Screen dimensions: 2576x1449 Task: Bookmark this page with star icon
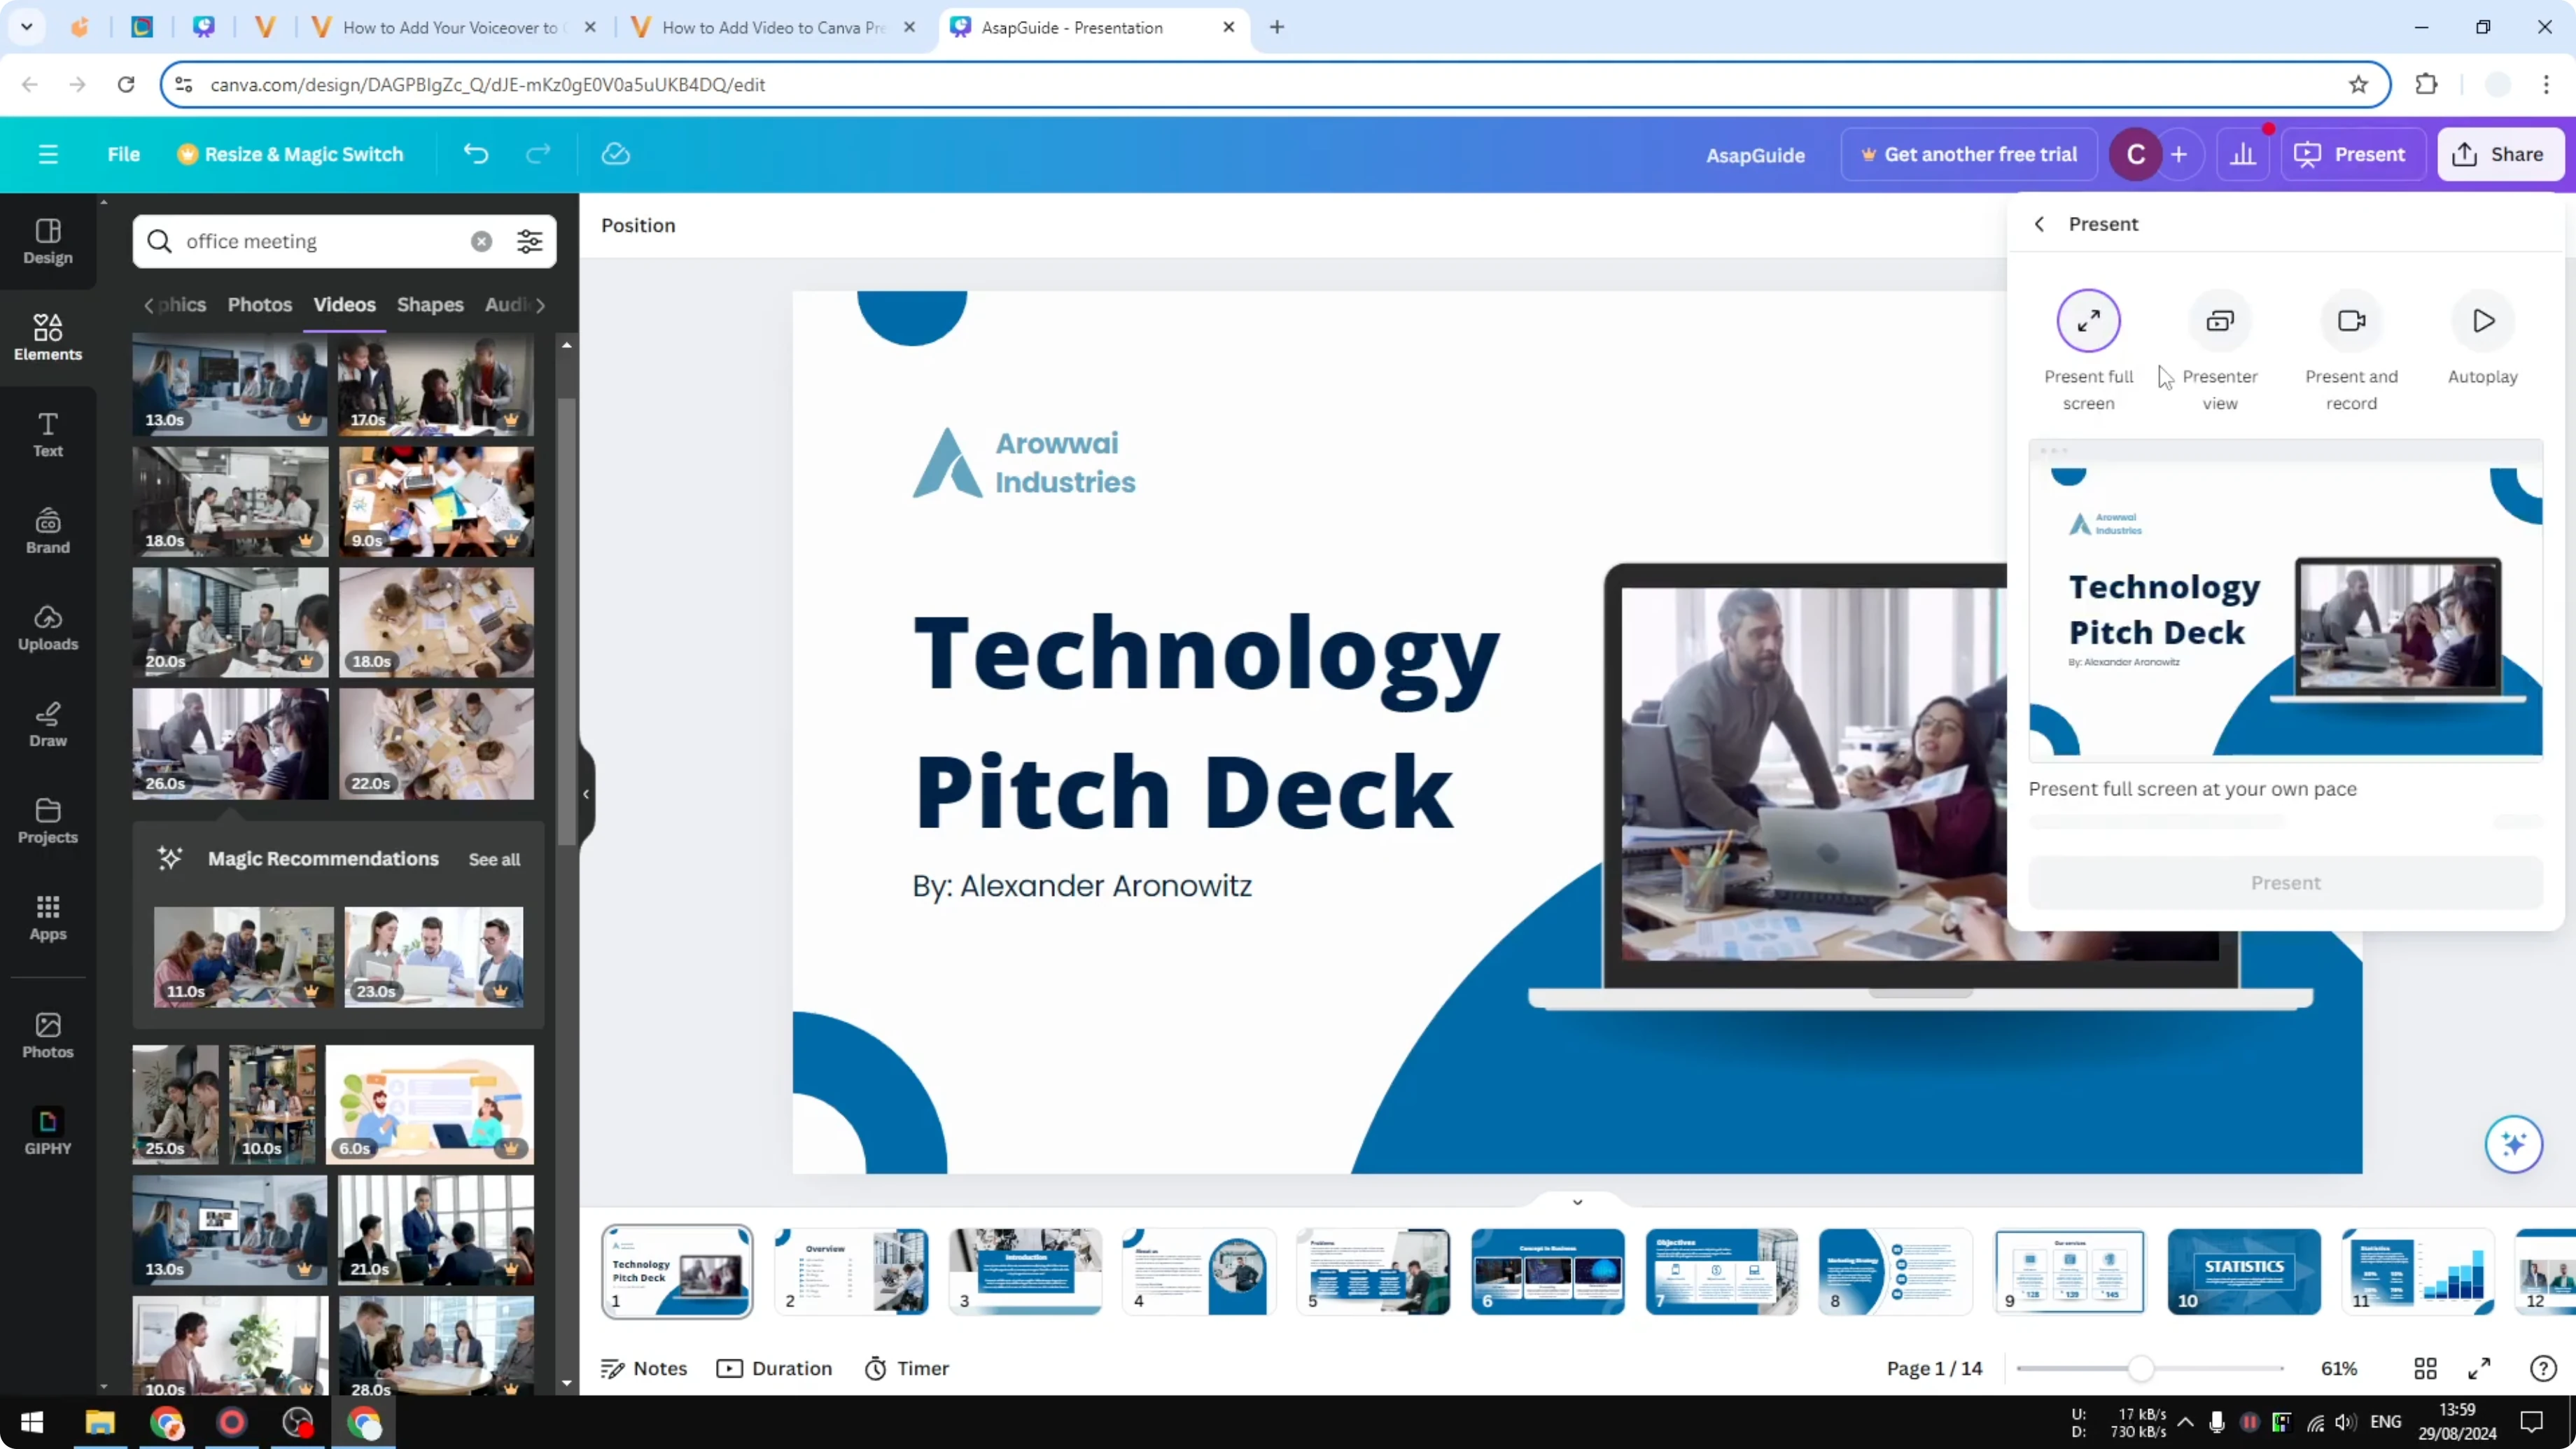[2358, 84]
